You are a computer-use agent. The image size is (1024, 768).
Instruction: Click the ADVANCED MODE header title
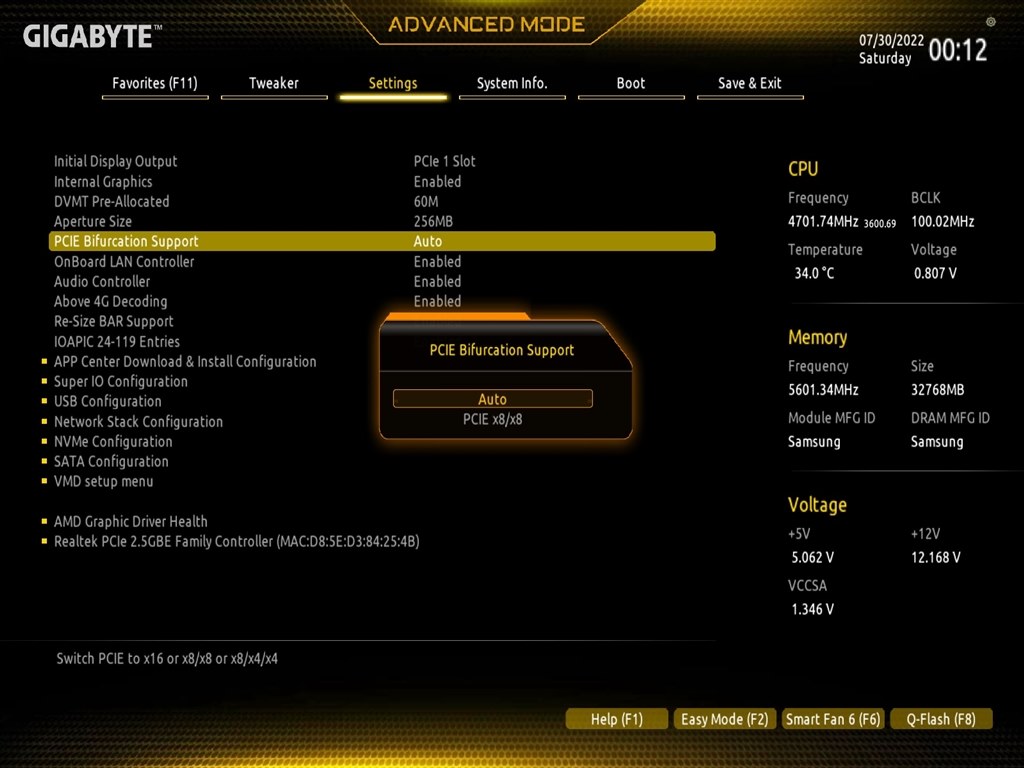point(487,25)
